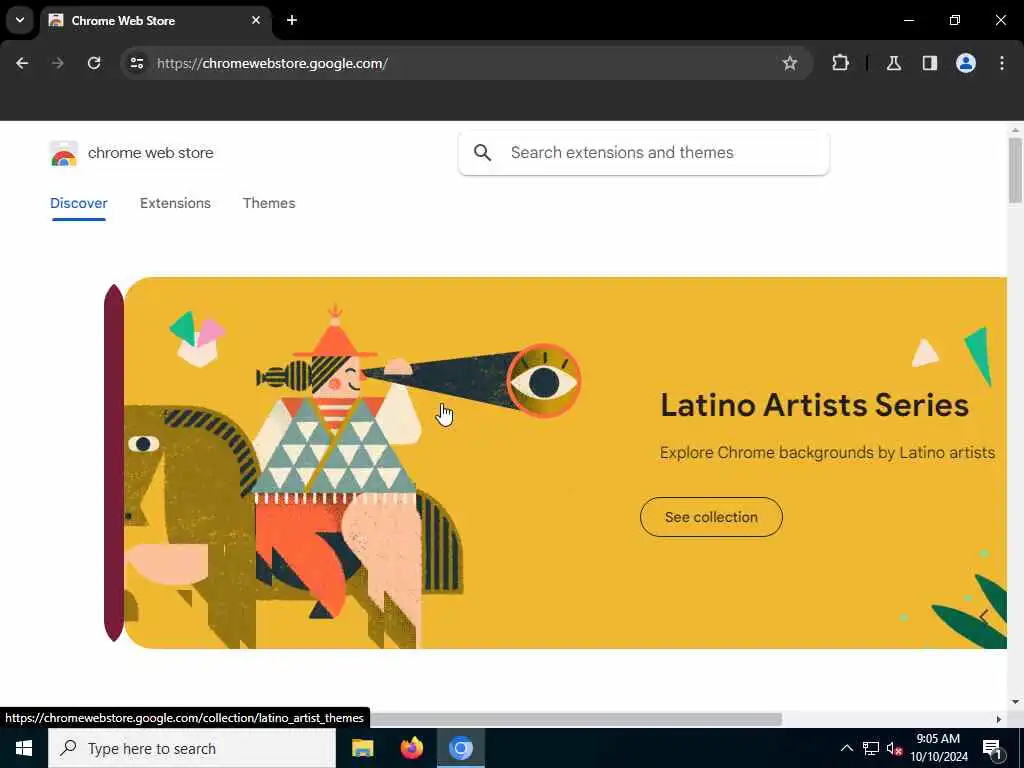This screenshot has height=768, width=1024.
Task: Restore down the Chrome window
Action: (x=955, y=20)
